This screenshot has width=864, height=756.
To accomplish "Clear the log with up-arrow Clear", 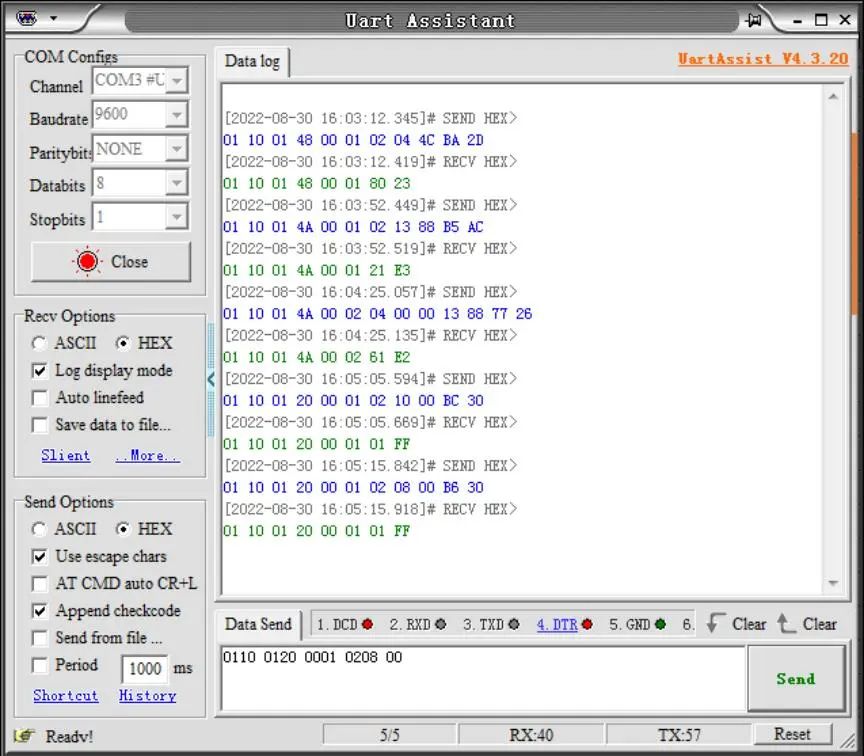I will [x=807, y=624].
